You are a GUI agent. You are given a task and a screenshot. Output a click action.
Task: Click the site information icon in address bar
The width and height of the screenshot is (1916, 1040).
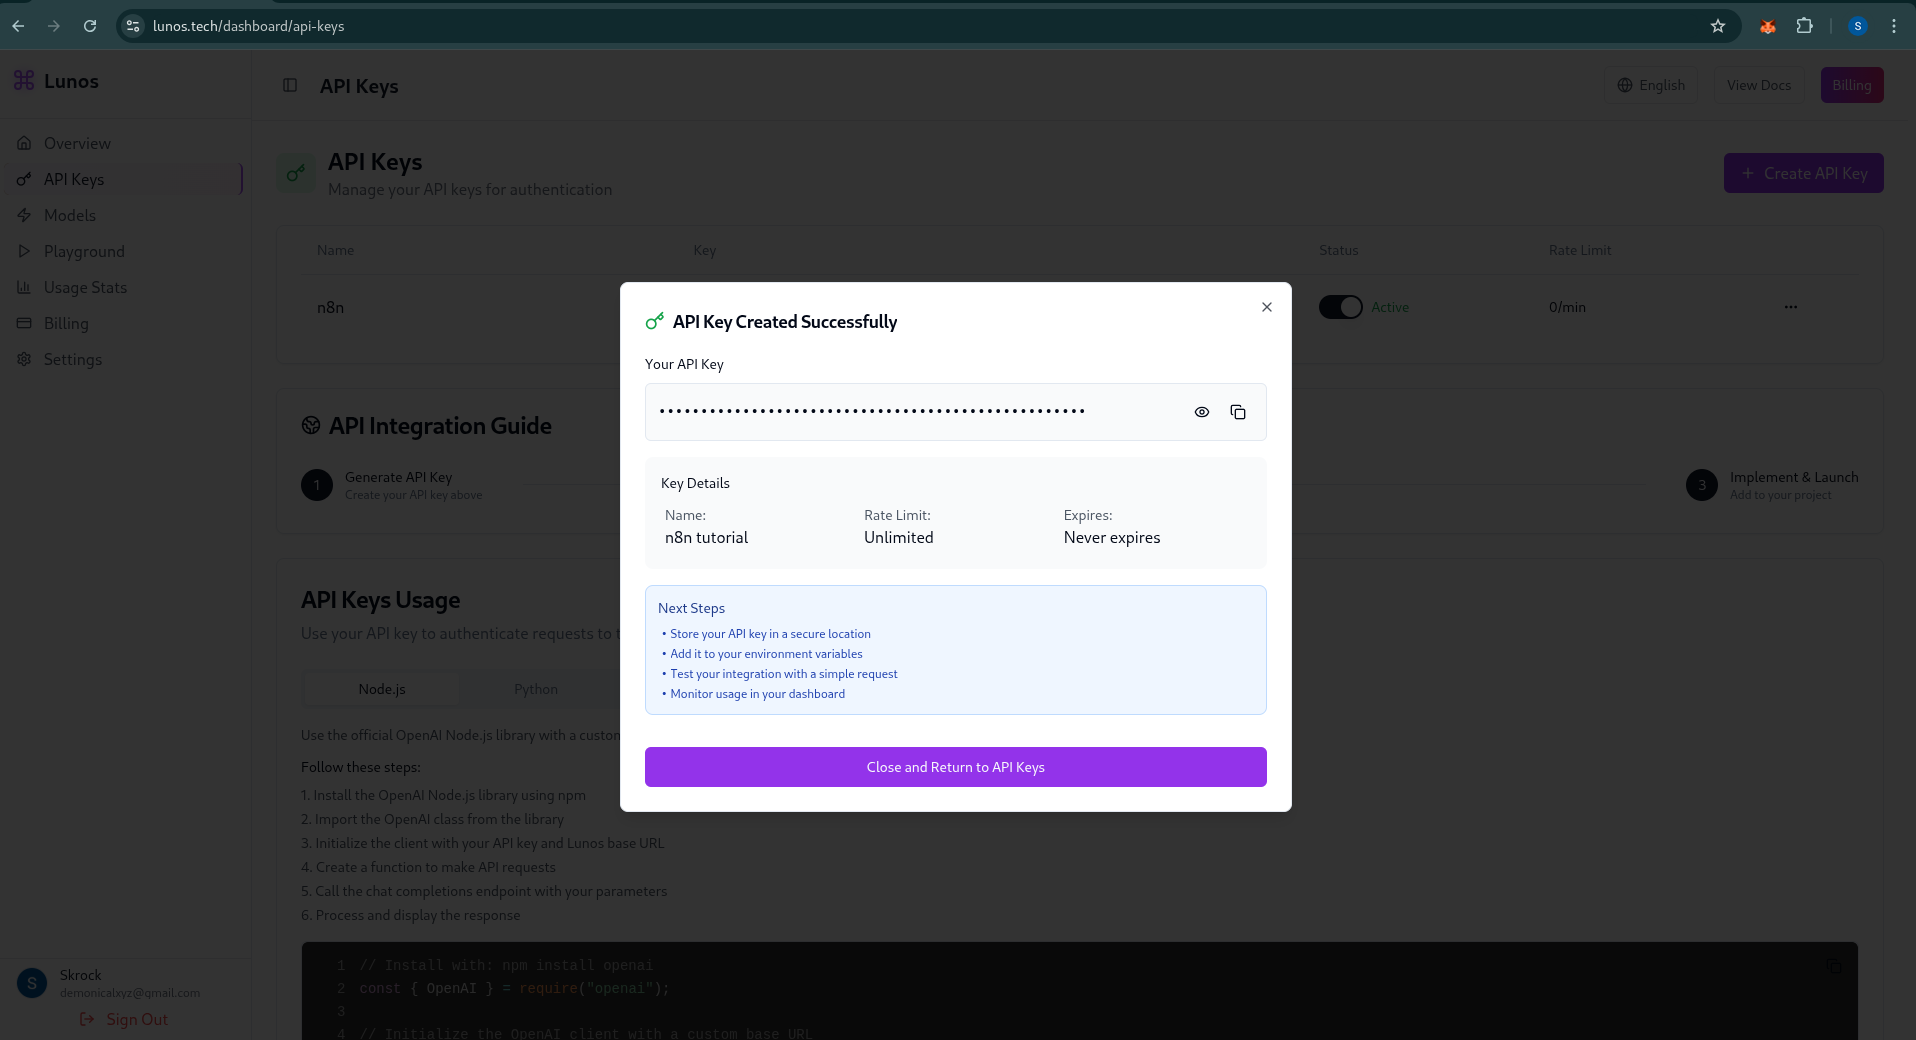click(x=133, y=26)
